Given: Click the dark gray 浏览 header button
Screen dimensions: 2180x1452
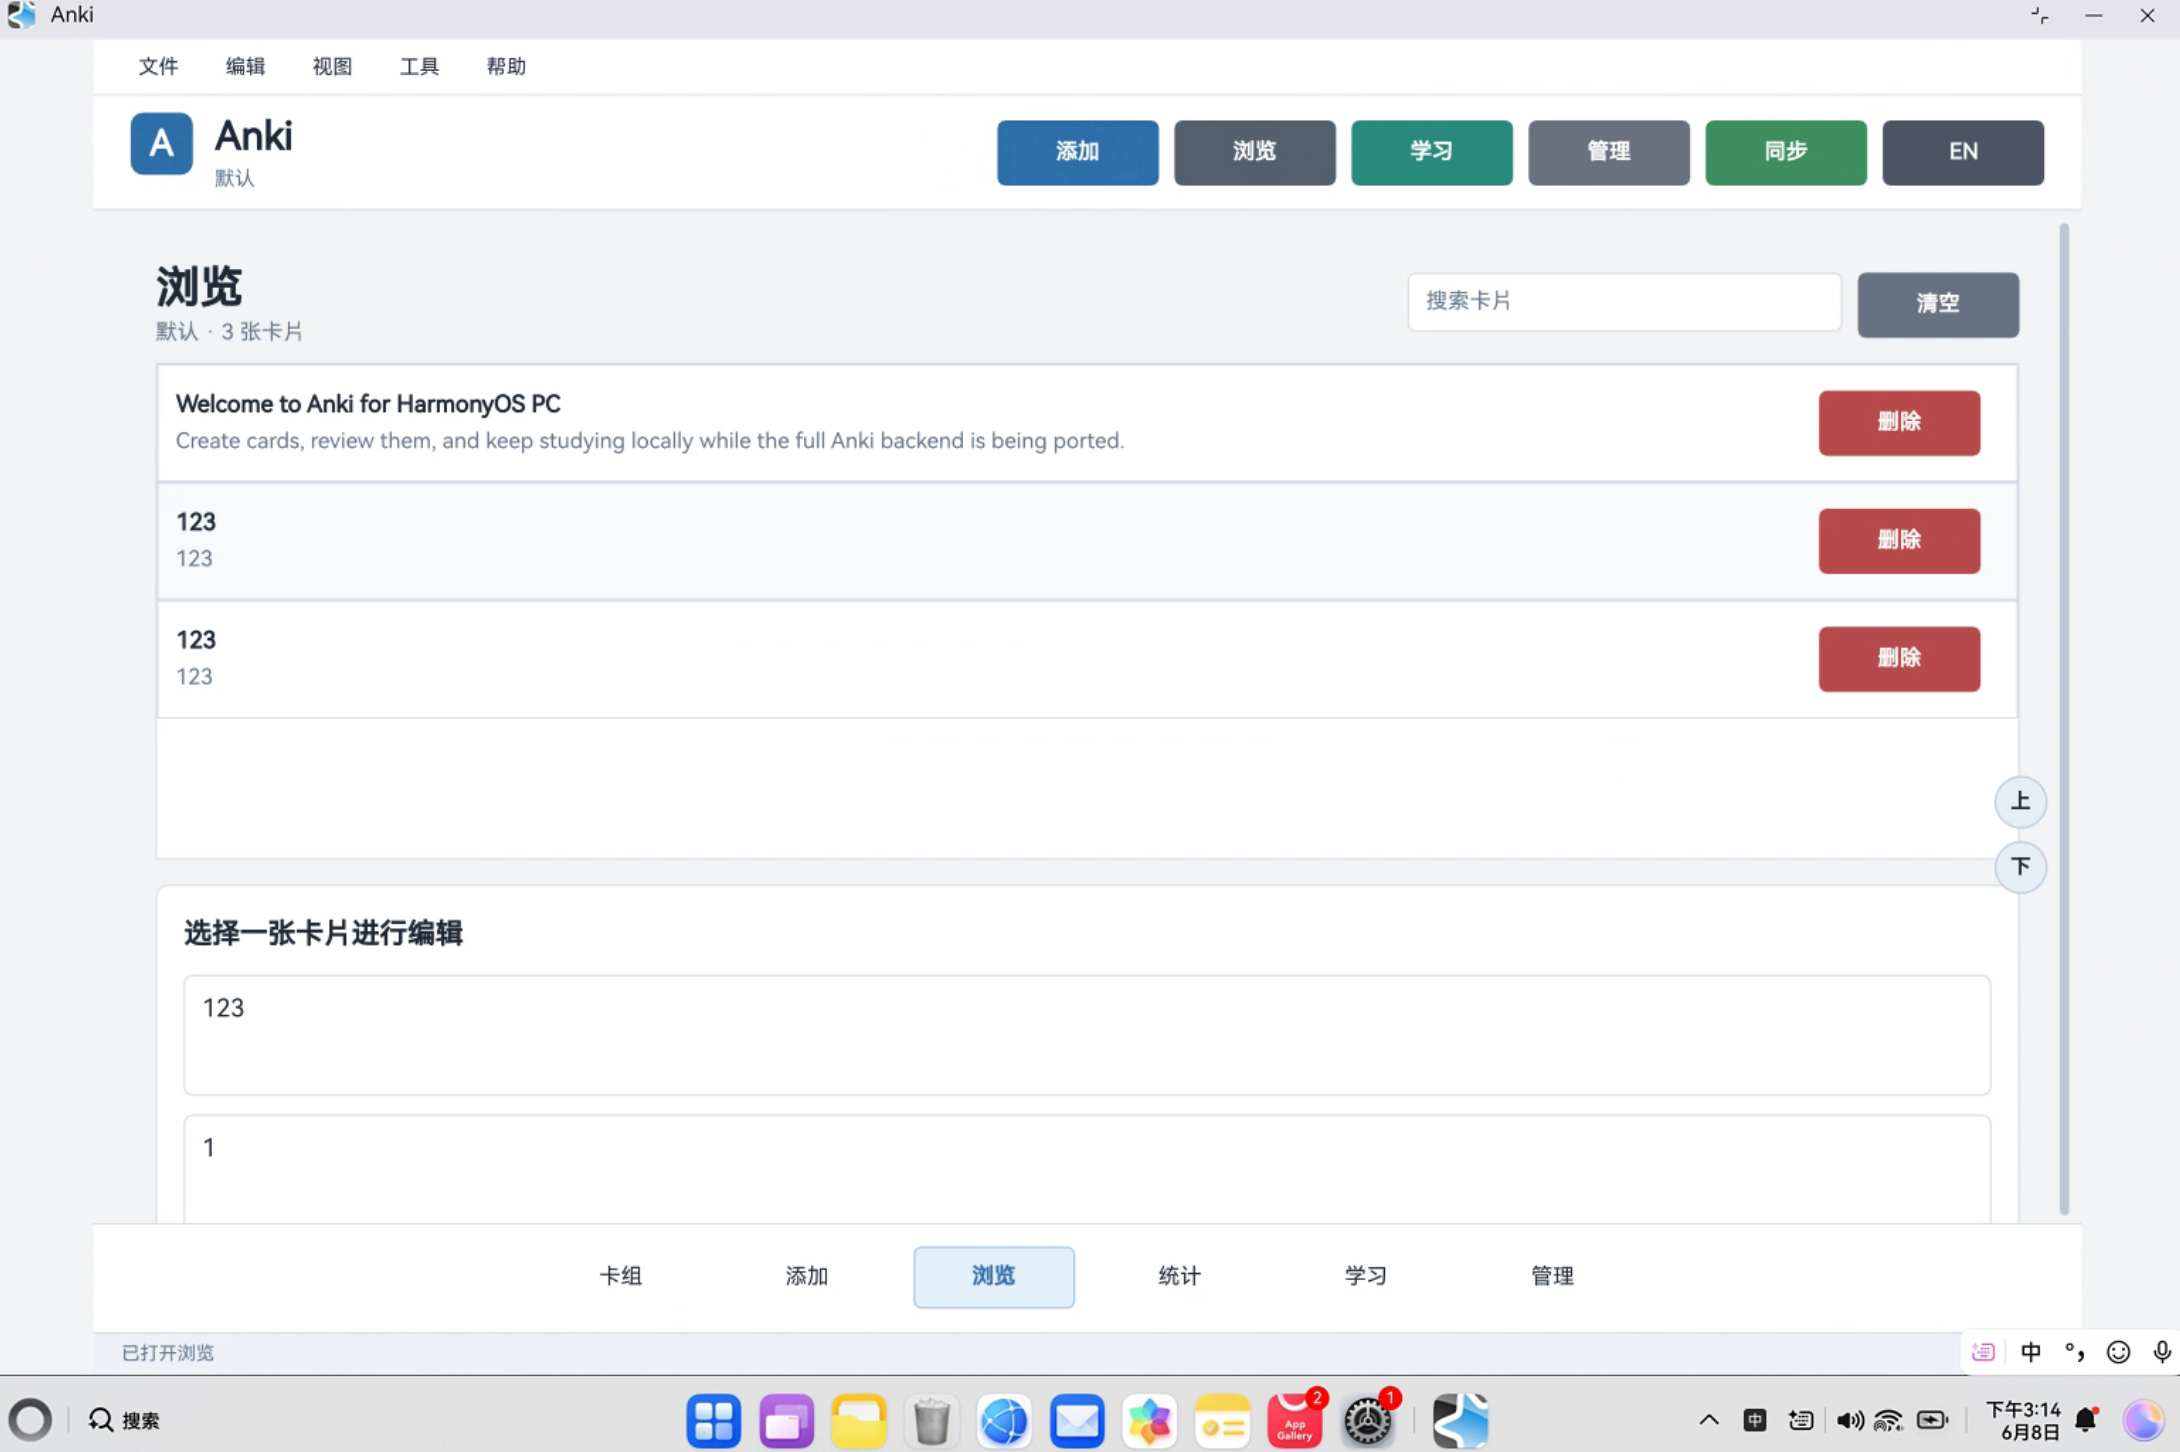Looking at the screenshot, I should (1255, 152).
